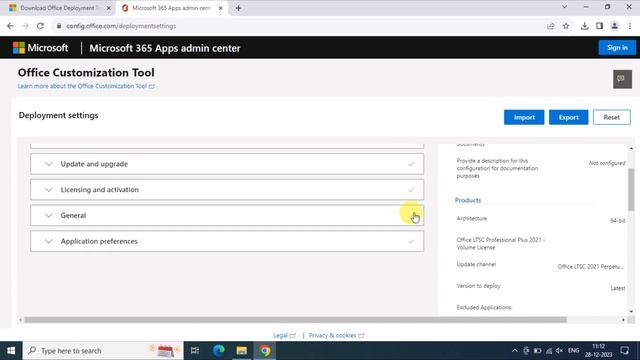Open Chrome side panel icon
Viewport: 640px width, 360px height.
599,26
